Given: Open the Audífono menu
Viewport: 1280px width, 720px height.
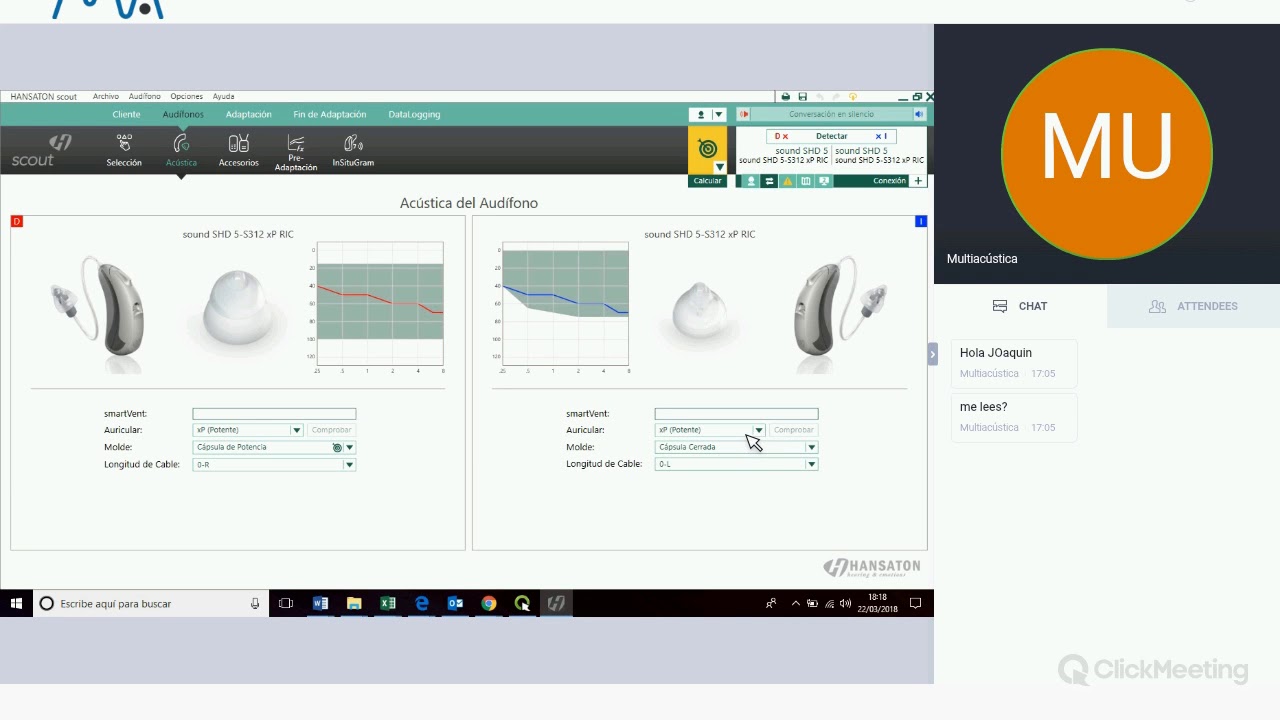Looking at the screenshot, I should (145, 97).
